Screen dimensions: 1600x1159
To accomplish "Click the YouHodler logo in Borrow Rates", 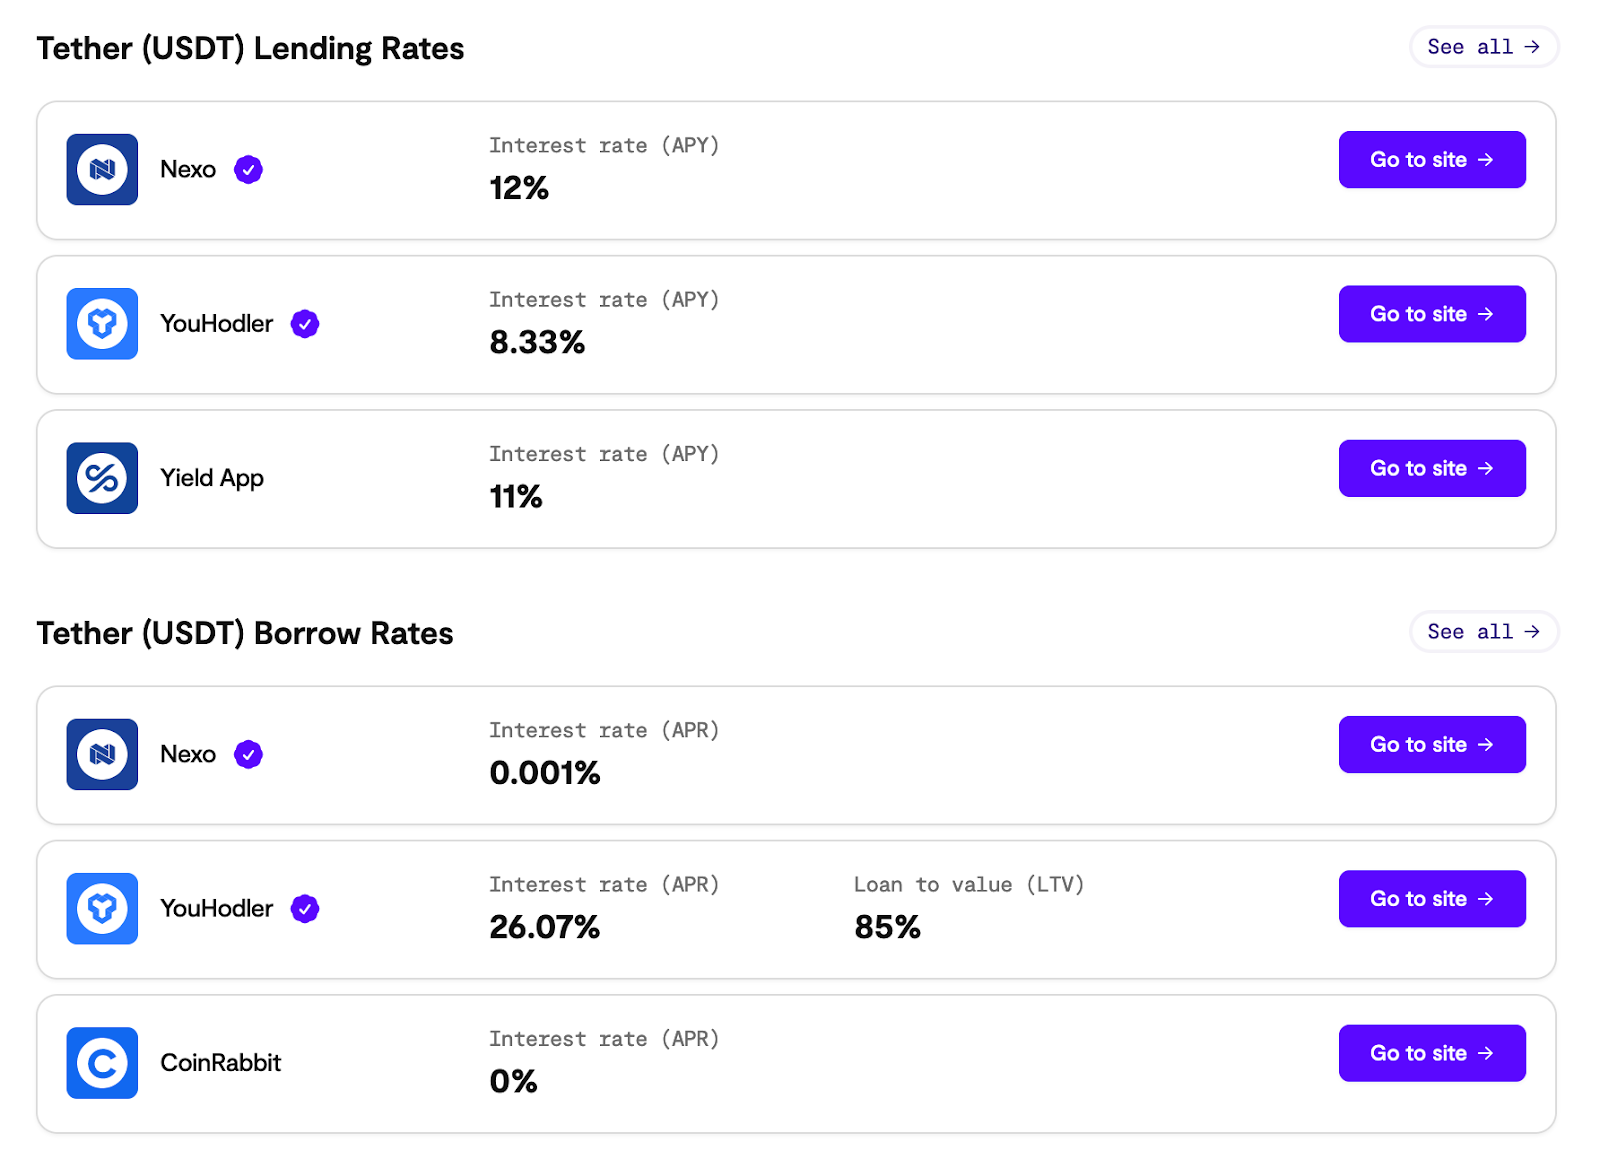I will 102,909.
